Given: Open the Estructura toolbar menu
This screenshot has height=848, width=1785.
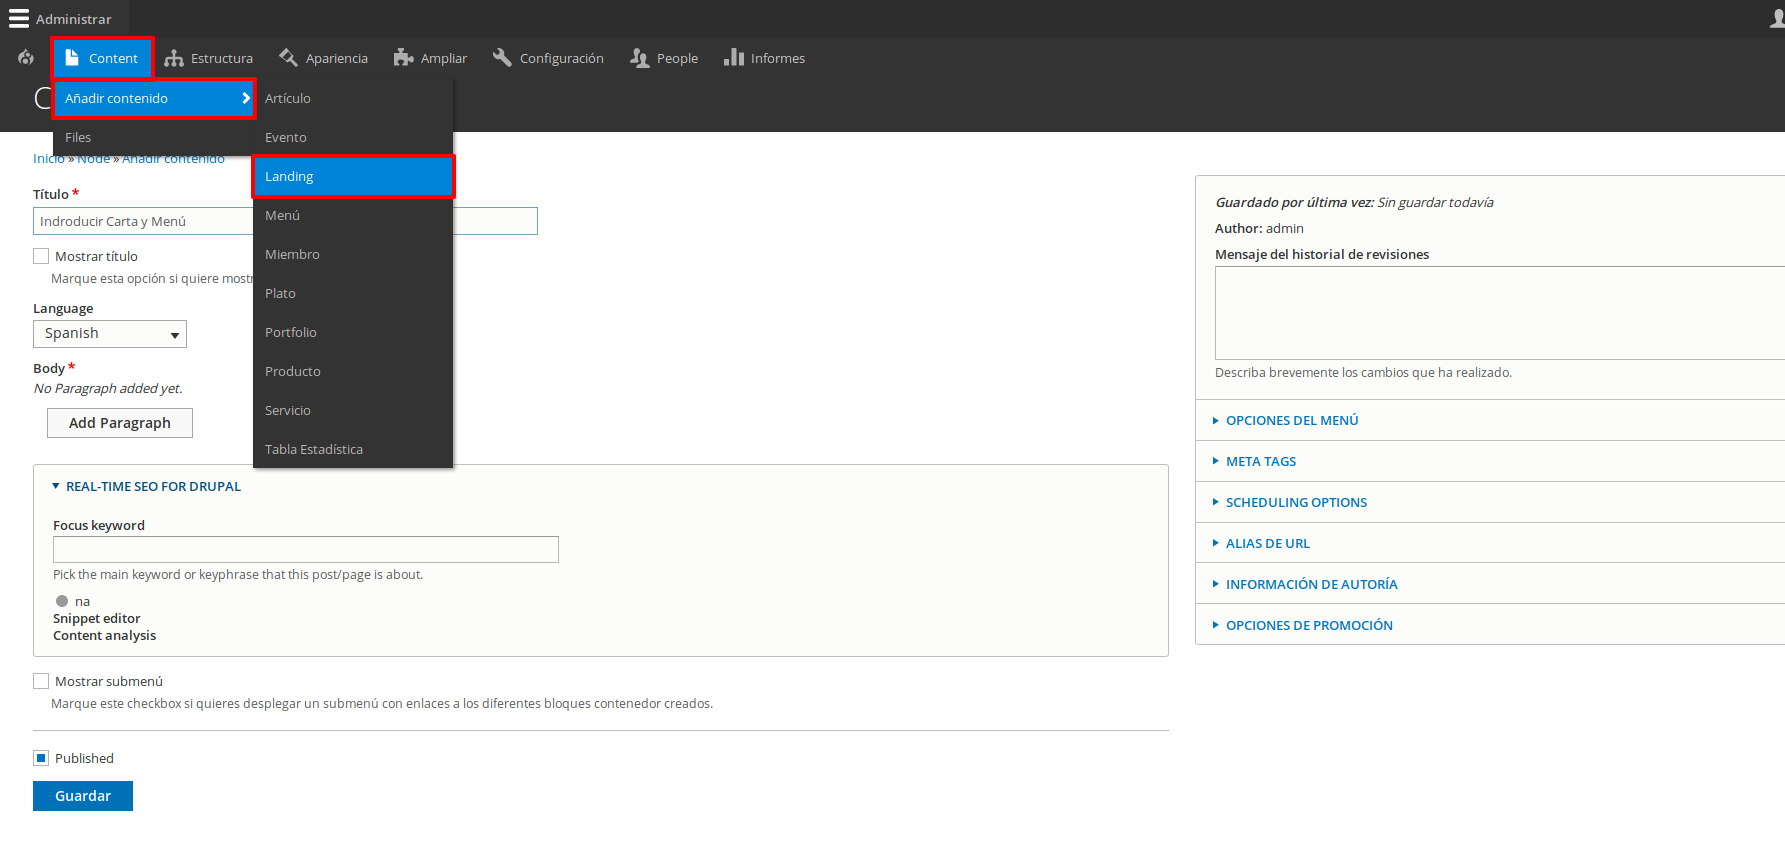Looking at the screenshot, I should (209, 58).
